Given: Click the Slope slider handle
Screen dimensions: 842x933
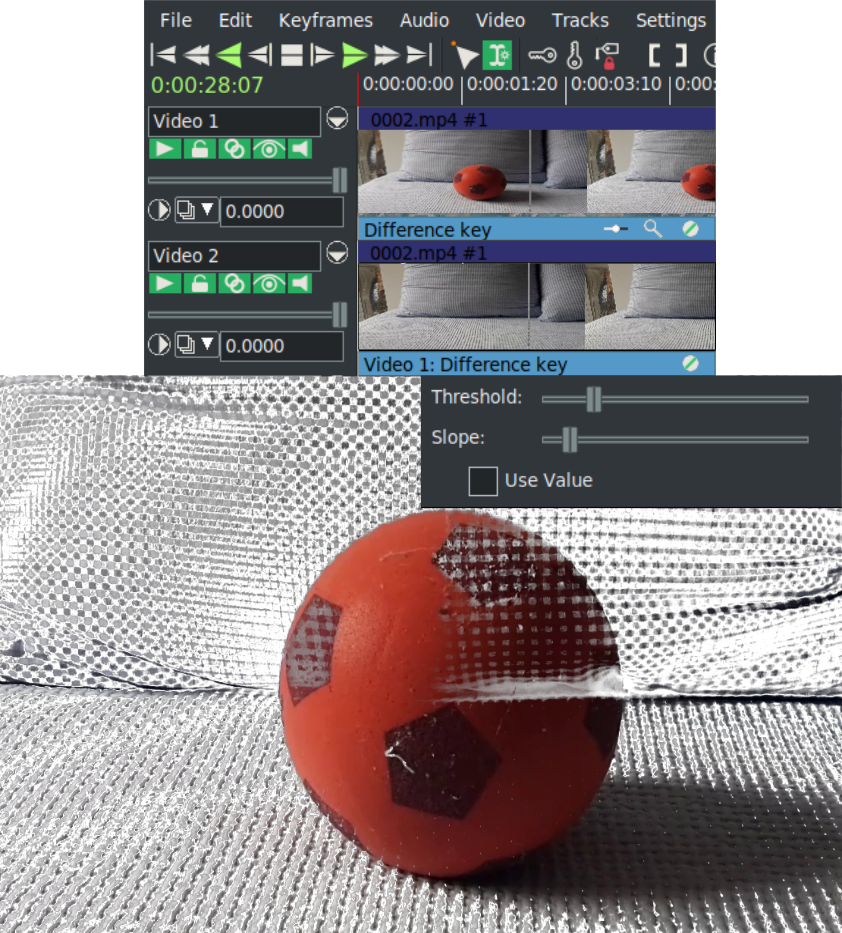Looking at the screenshot, I should (568, 438).
